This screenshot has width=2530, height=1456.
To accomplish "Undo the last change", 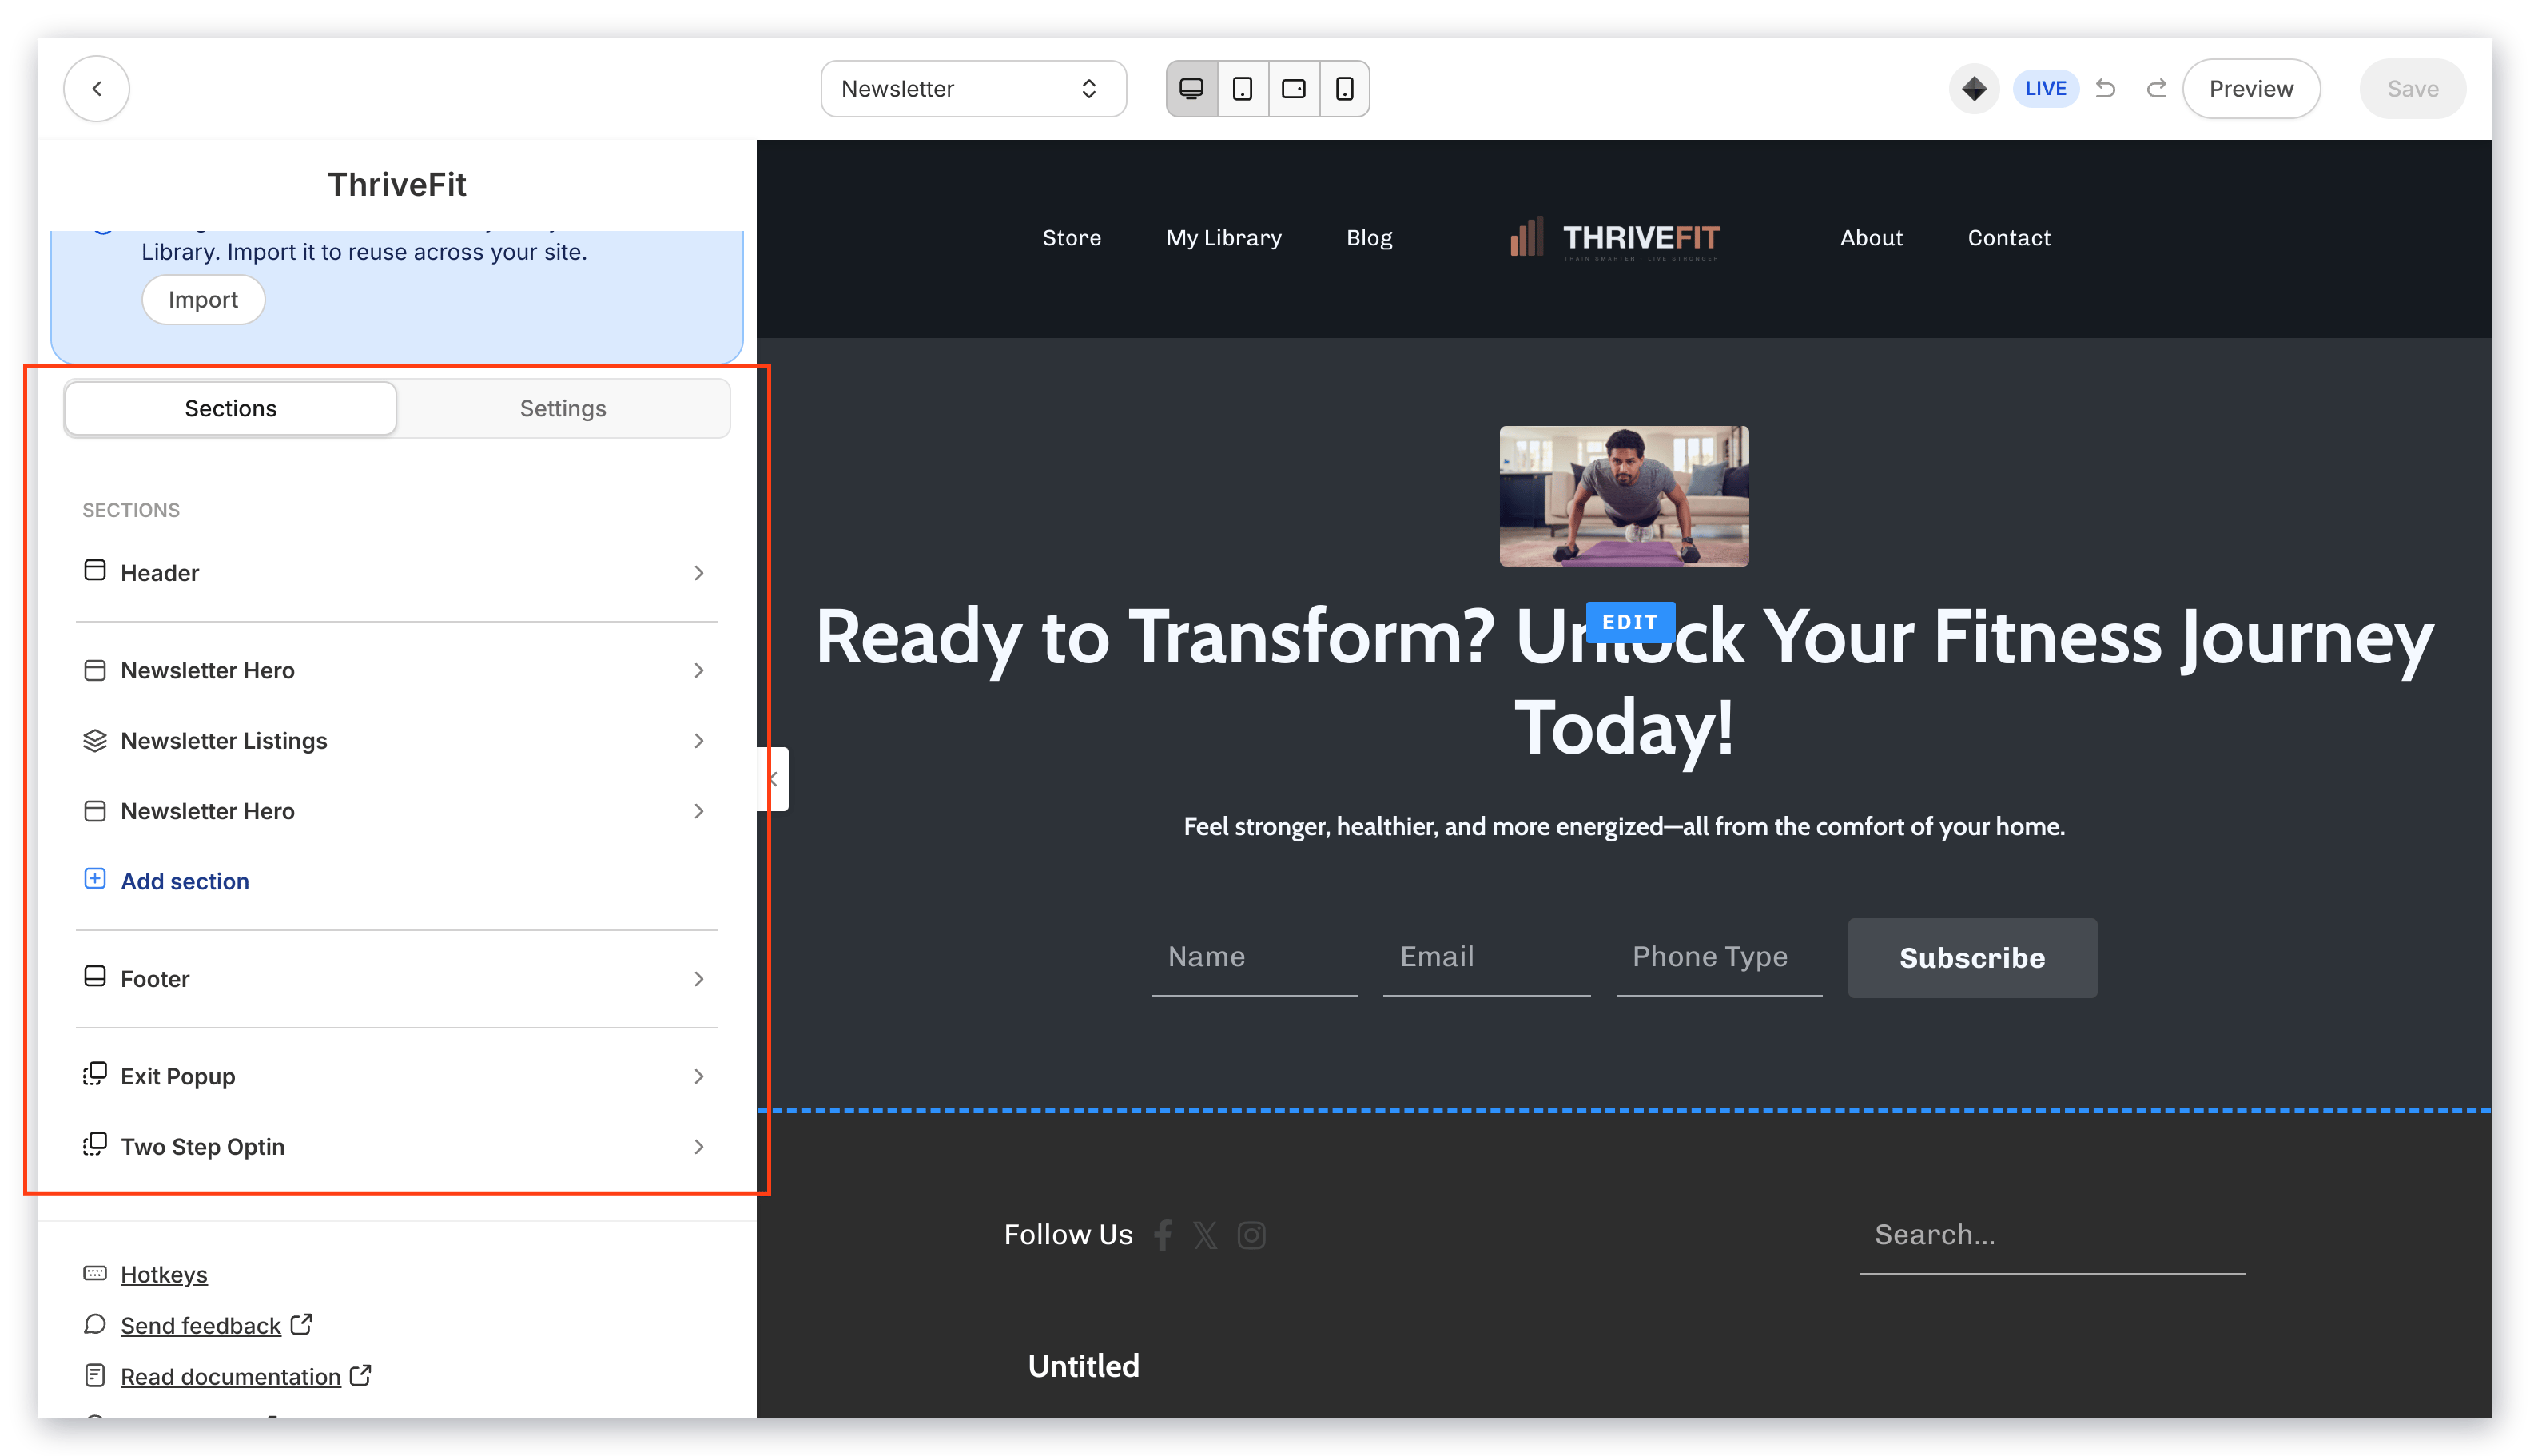I will (x=2104, y=88).
